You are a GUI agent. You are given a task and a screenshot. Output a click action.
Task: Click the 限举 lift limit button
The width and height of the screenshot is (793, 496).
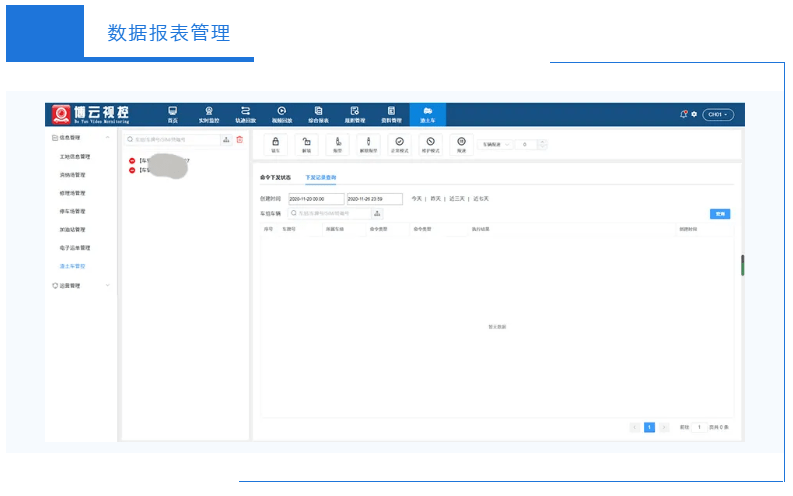(338, 145)
